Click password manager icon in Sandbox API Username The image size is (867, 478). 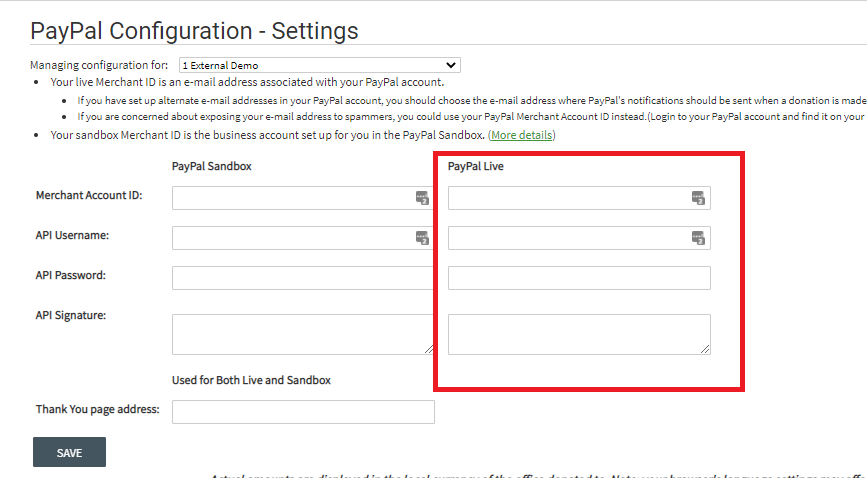(x=422, y=238)
